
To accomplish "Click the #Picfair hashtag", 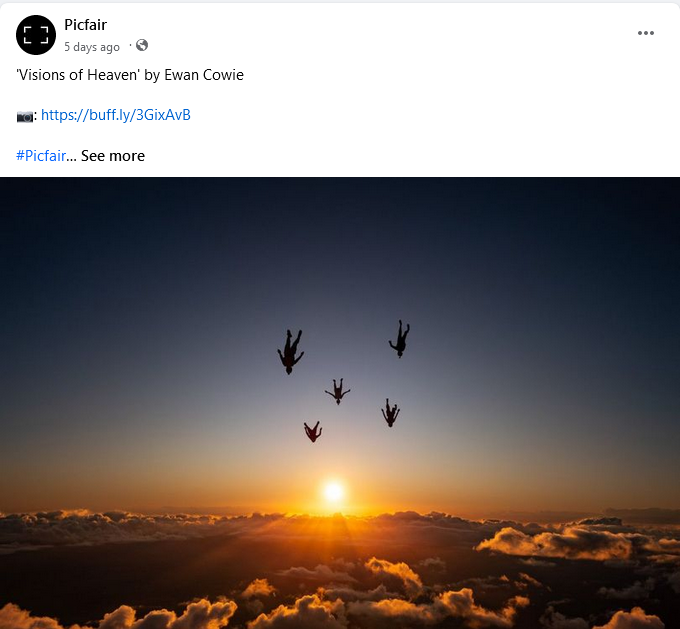I will [x=41, y=155].
